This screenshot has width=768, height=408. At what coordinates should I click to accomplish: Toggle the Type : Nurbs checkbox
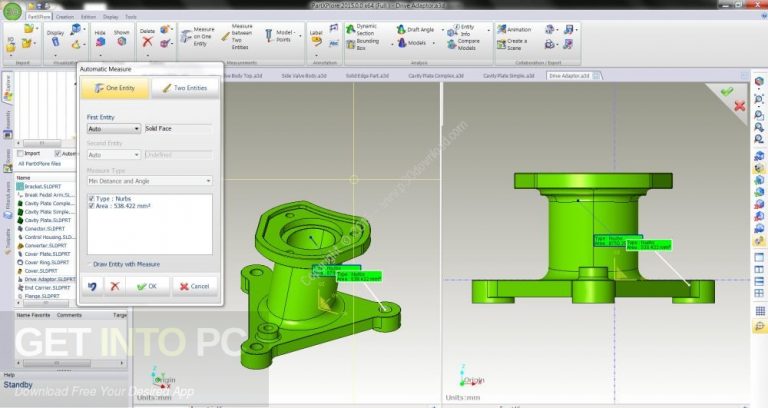pyautogui.click(x=93, y=199)
